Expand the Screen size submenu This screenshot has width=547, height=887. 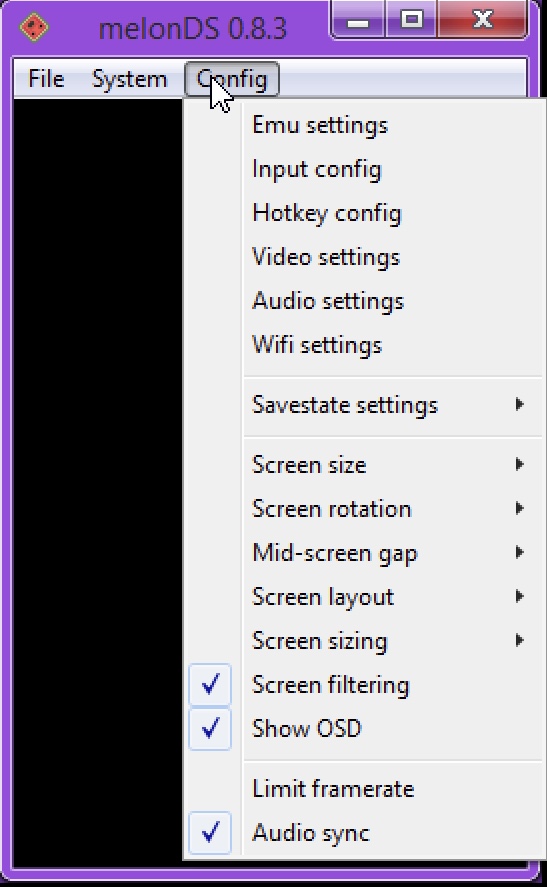(365, 465)
